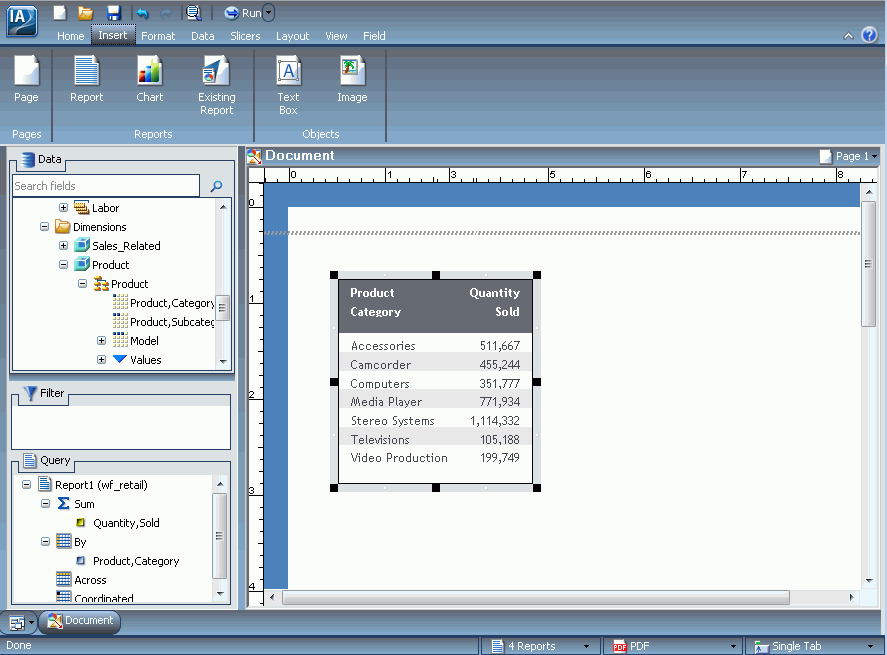The image size is (887, 655).
Task: Expand the Model tree node
Action: coord(101,341)
